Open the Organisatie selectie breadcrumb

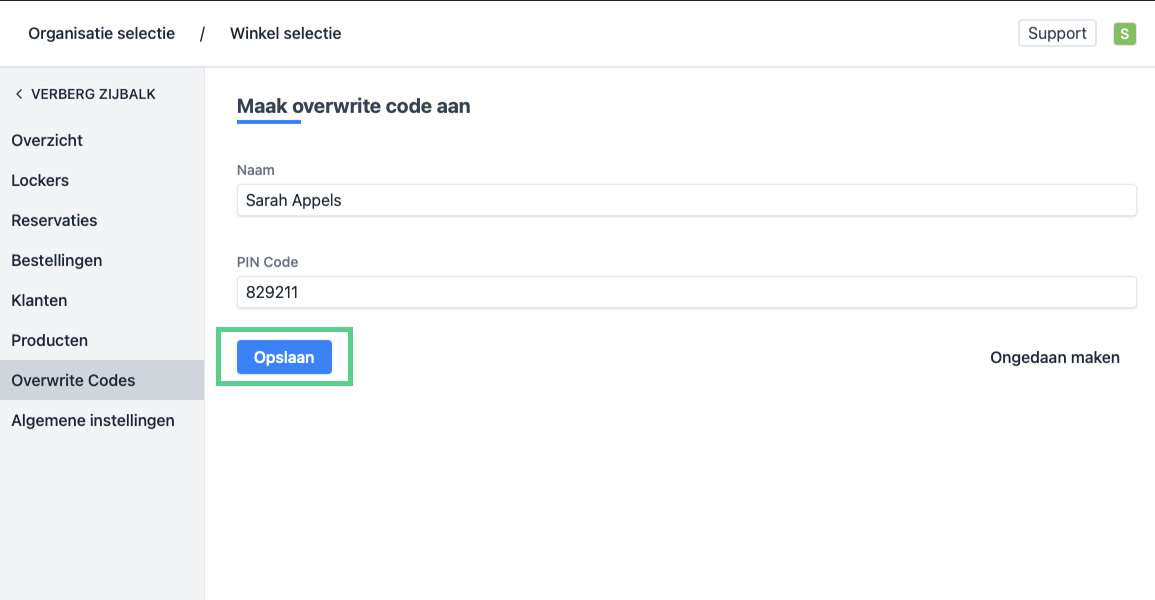click(101, 34)
